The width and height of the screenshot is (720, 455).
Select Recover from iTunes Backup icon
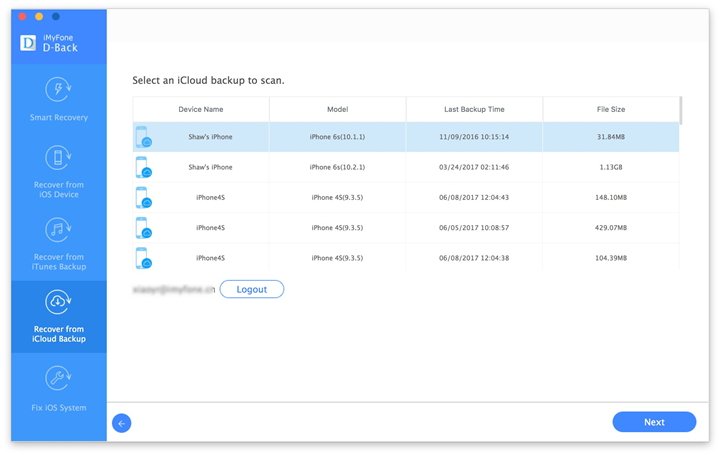pos(58,230)
